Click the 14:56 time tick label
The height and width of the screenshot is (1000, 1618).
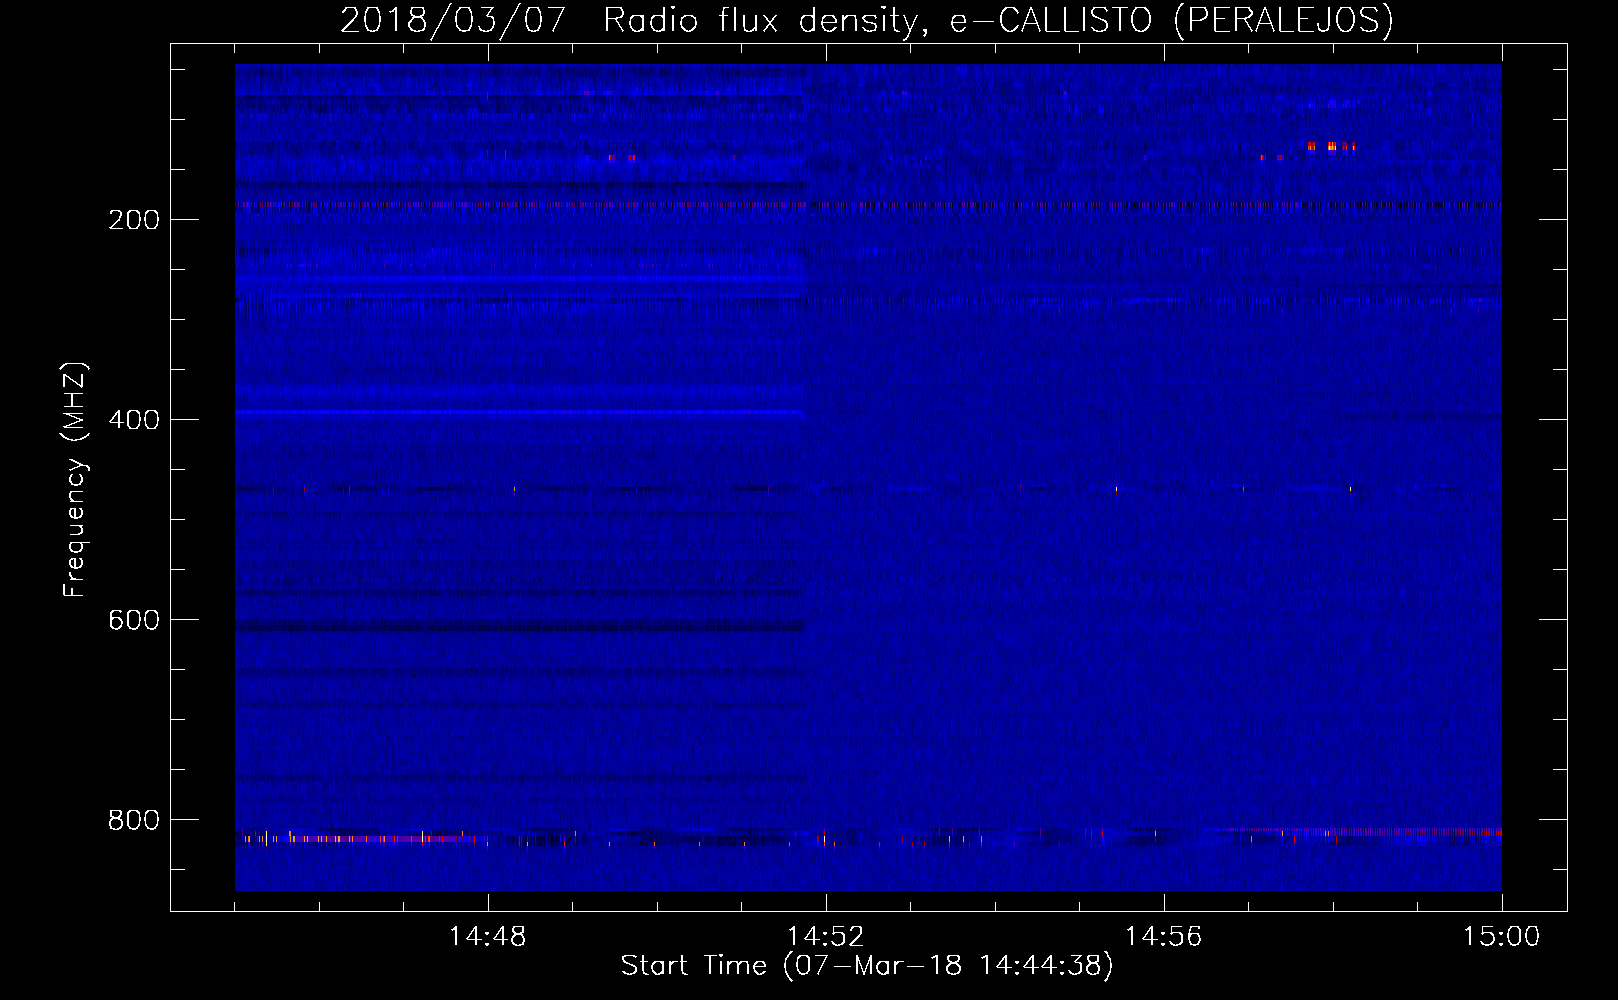point(1163,937)
